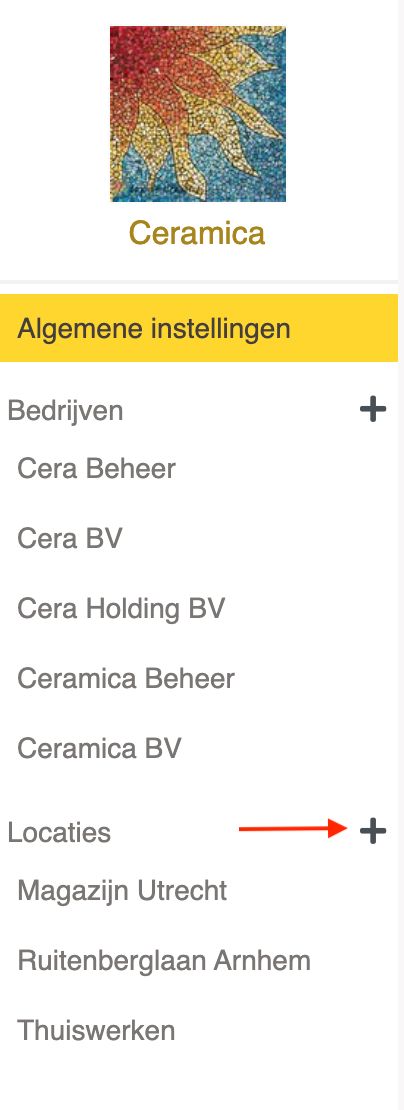The image size is (404, 1110).
Task: Add a new company with Bedrijven plus icon
Action: tap(373, 410)
